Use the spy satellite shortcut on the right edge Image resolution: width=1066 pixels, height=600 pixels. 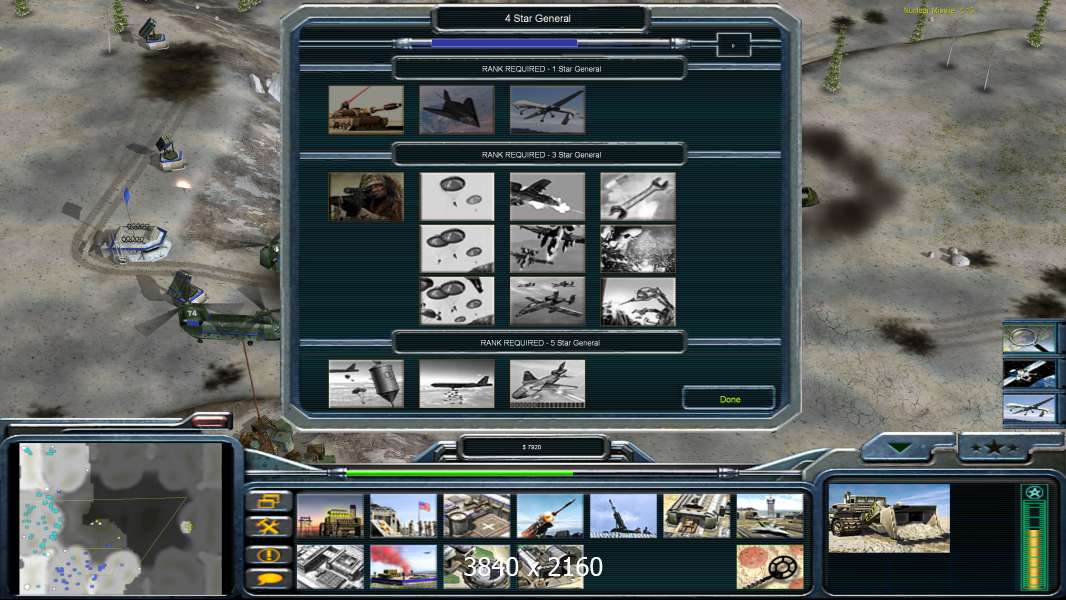(x=1029, y=374)
